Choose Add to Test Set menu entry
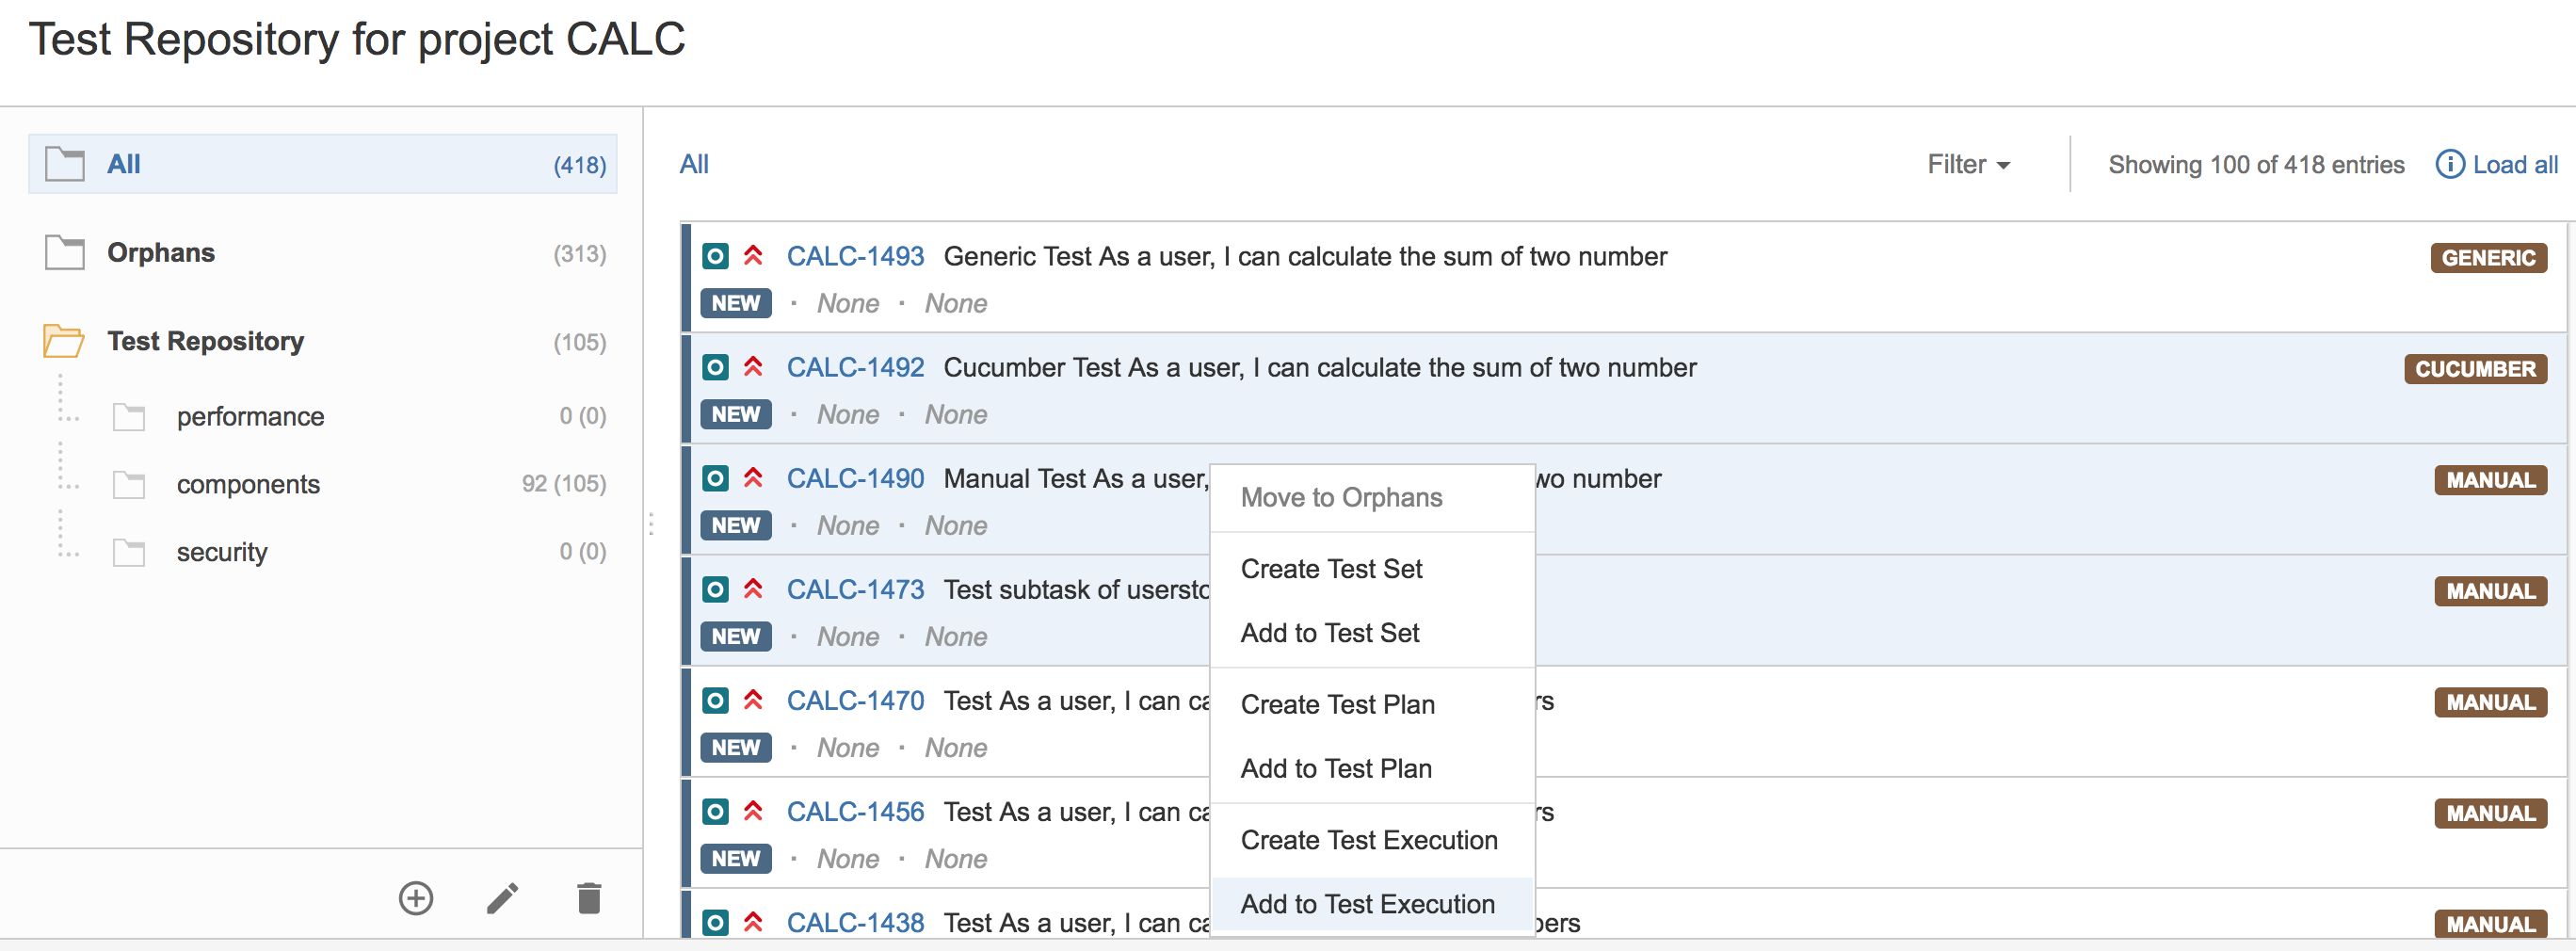This screenshot has width=2576, height=951. click(x=1372, y=633)
